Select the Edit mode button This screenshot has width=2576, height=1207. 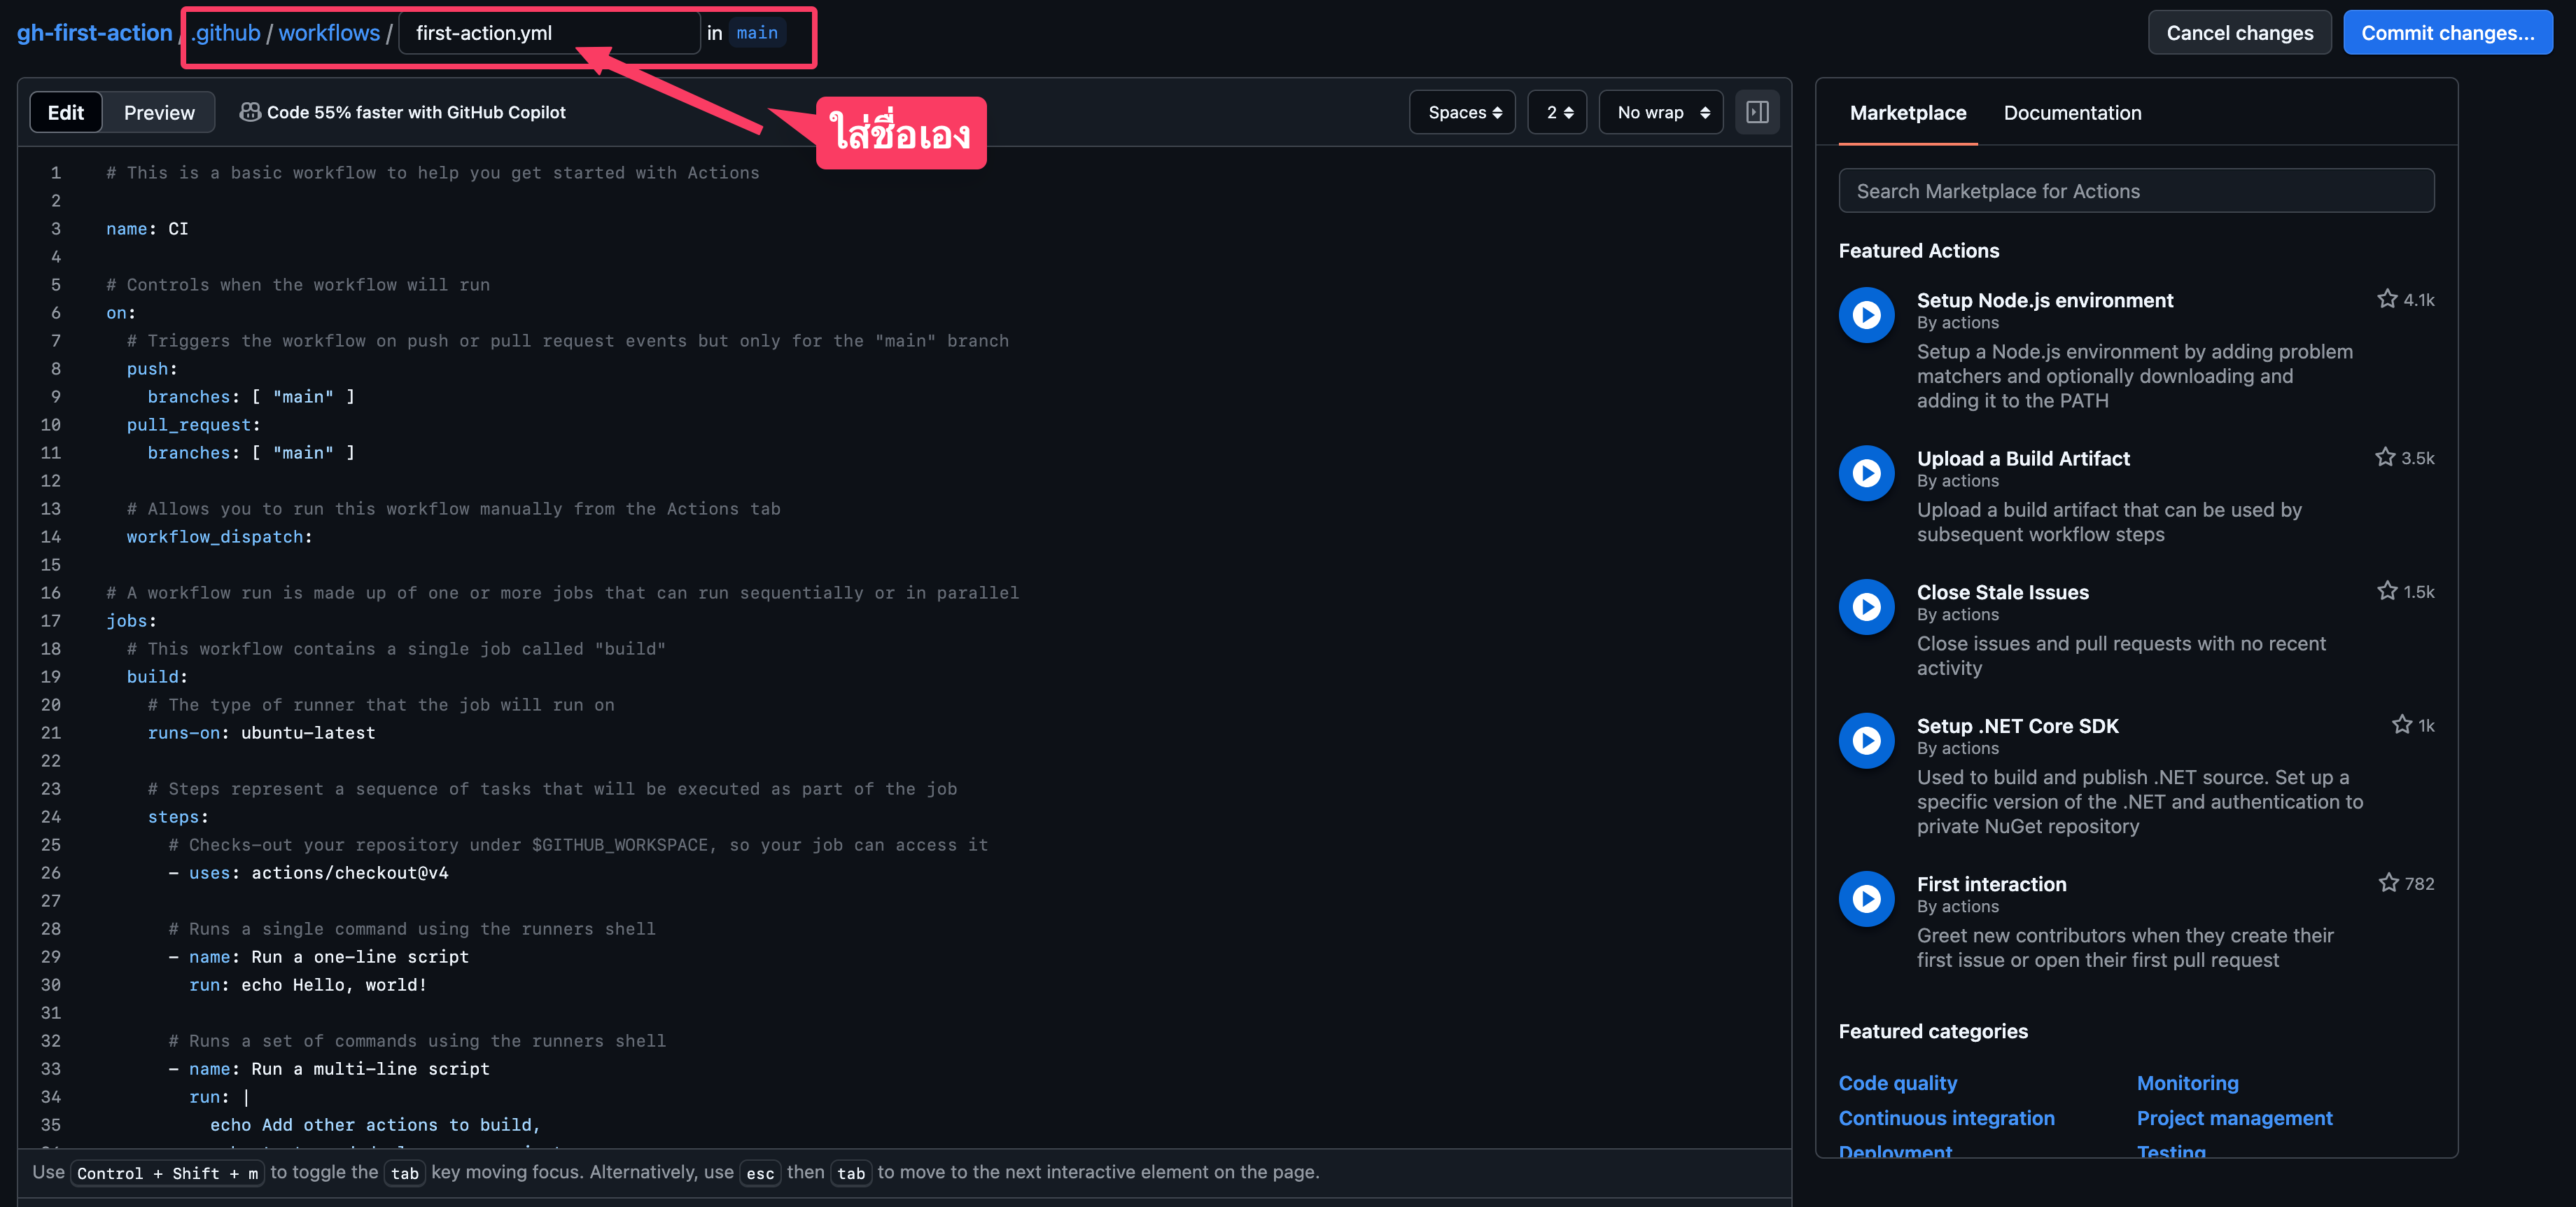coord(66,112)
